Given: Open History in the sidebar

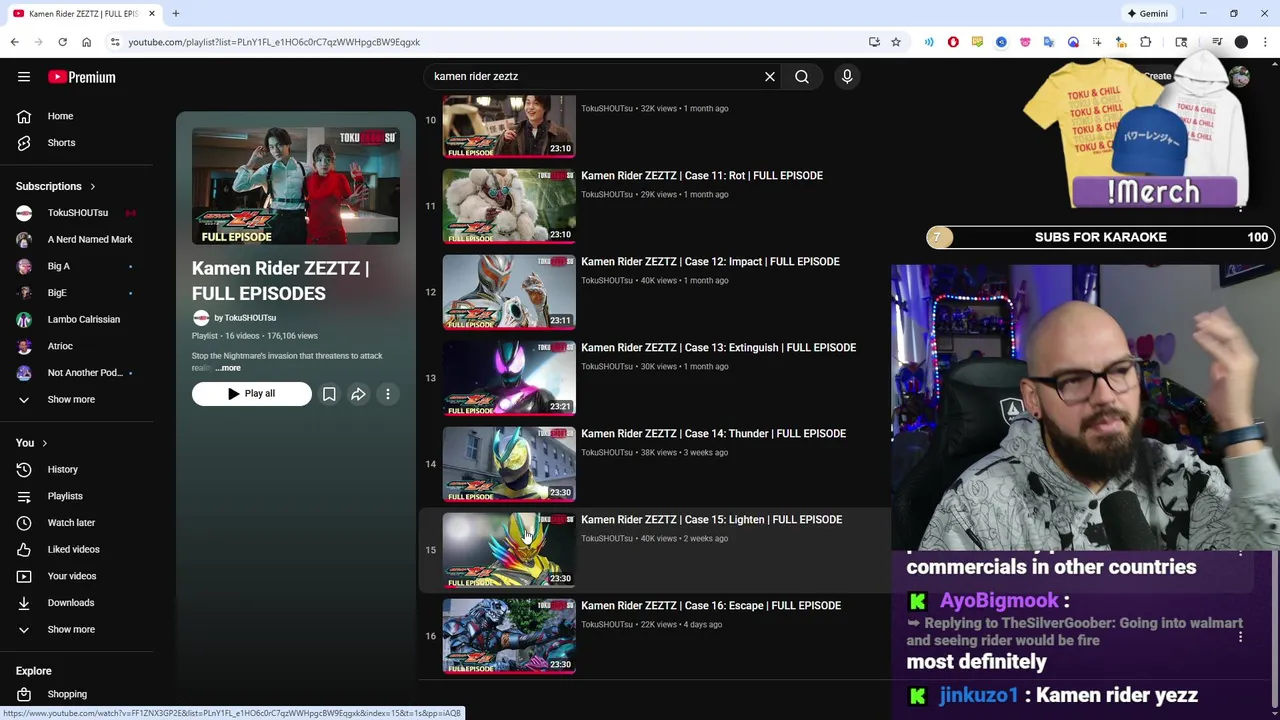Looking at the screenshot, I should coord(62,469).
